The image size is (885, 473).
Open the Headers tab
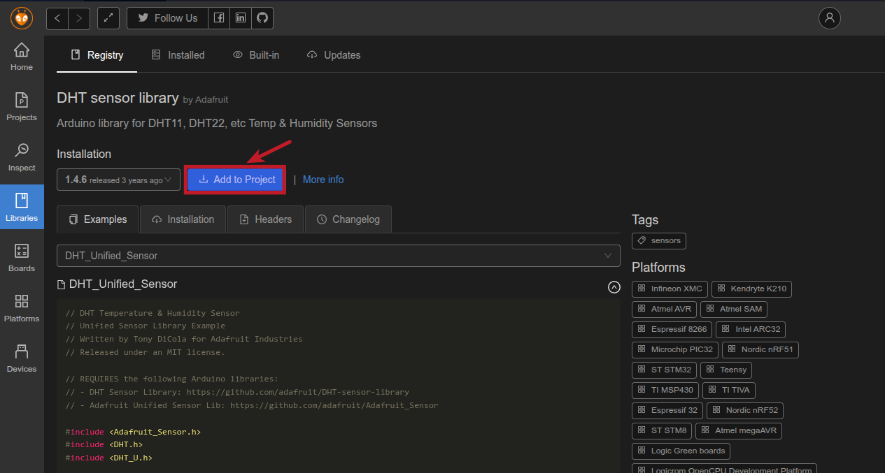[x=265, y=219]
